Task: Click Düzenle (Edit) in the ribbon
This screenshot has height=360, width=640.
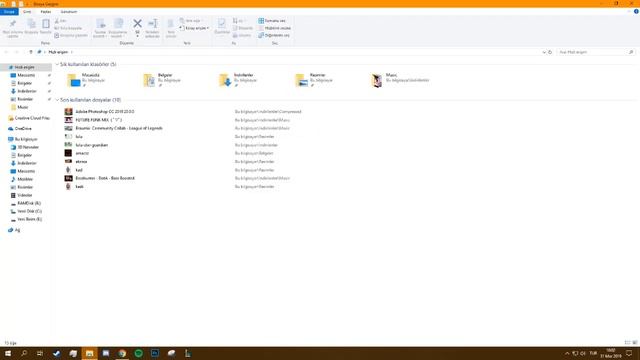Action: click(243, 28)
